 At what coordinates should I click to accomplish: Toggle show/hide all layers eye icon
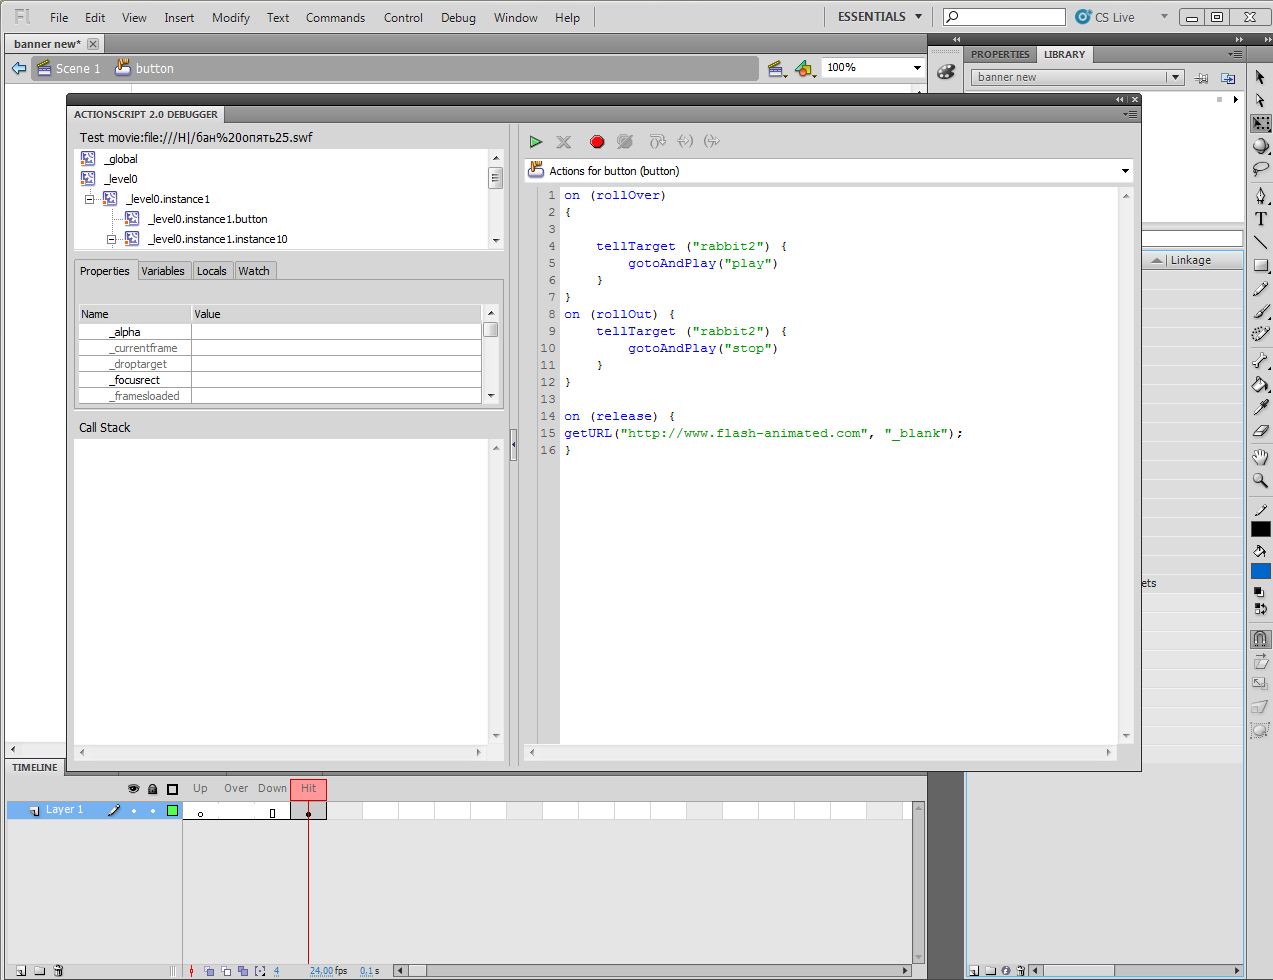pos(133,789)
